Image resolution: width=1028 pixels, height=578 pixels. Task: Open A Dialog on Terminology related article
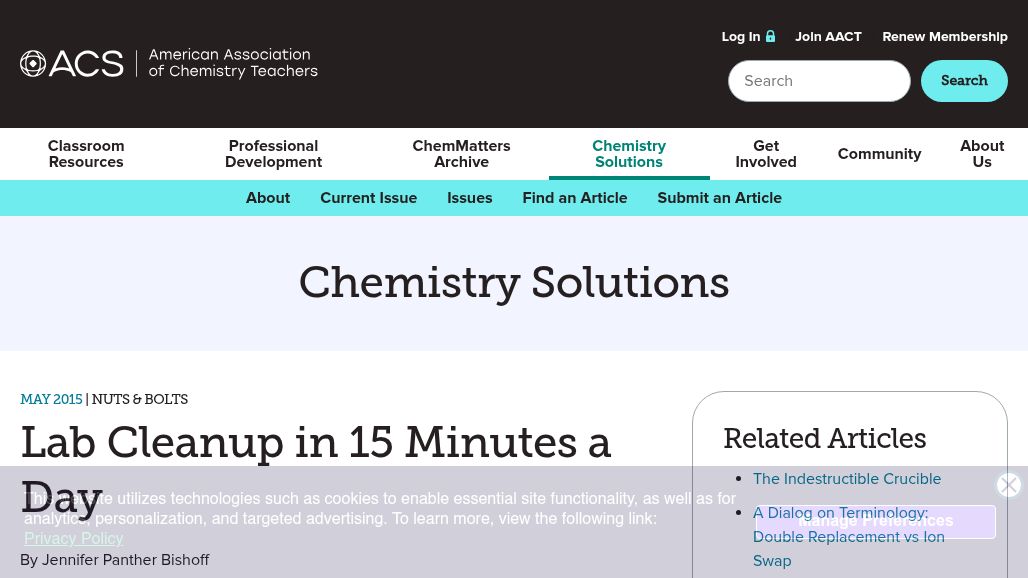pos(848,537)
